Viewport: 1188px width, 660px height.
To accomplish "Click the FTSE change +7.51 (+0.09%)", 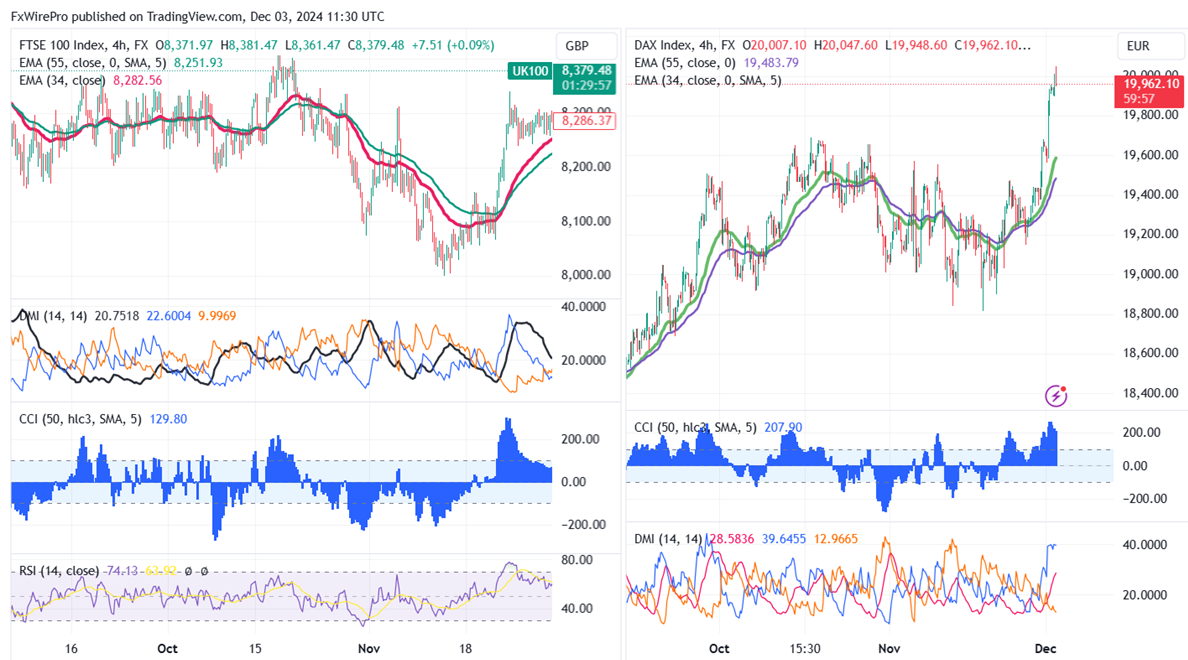I will tap(453, 45).
